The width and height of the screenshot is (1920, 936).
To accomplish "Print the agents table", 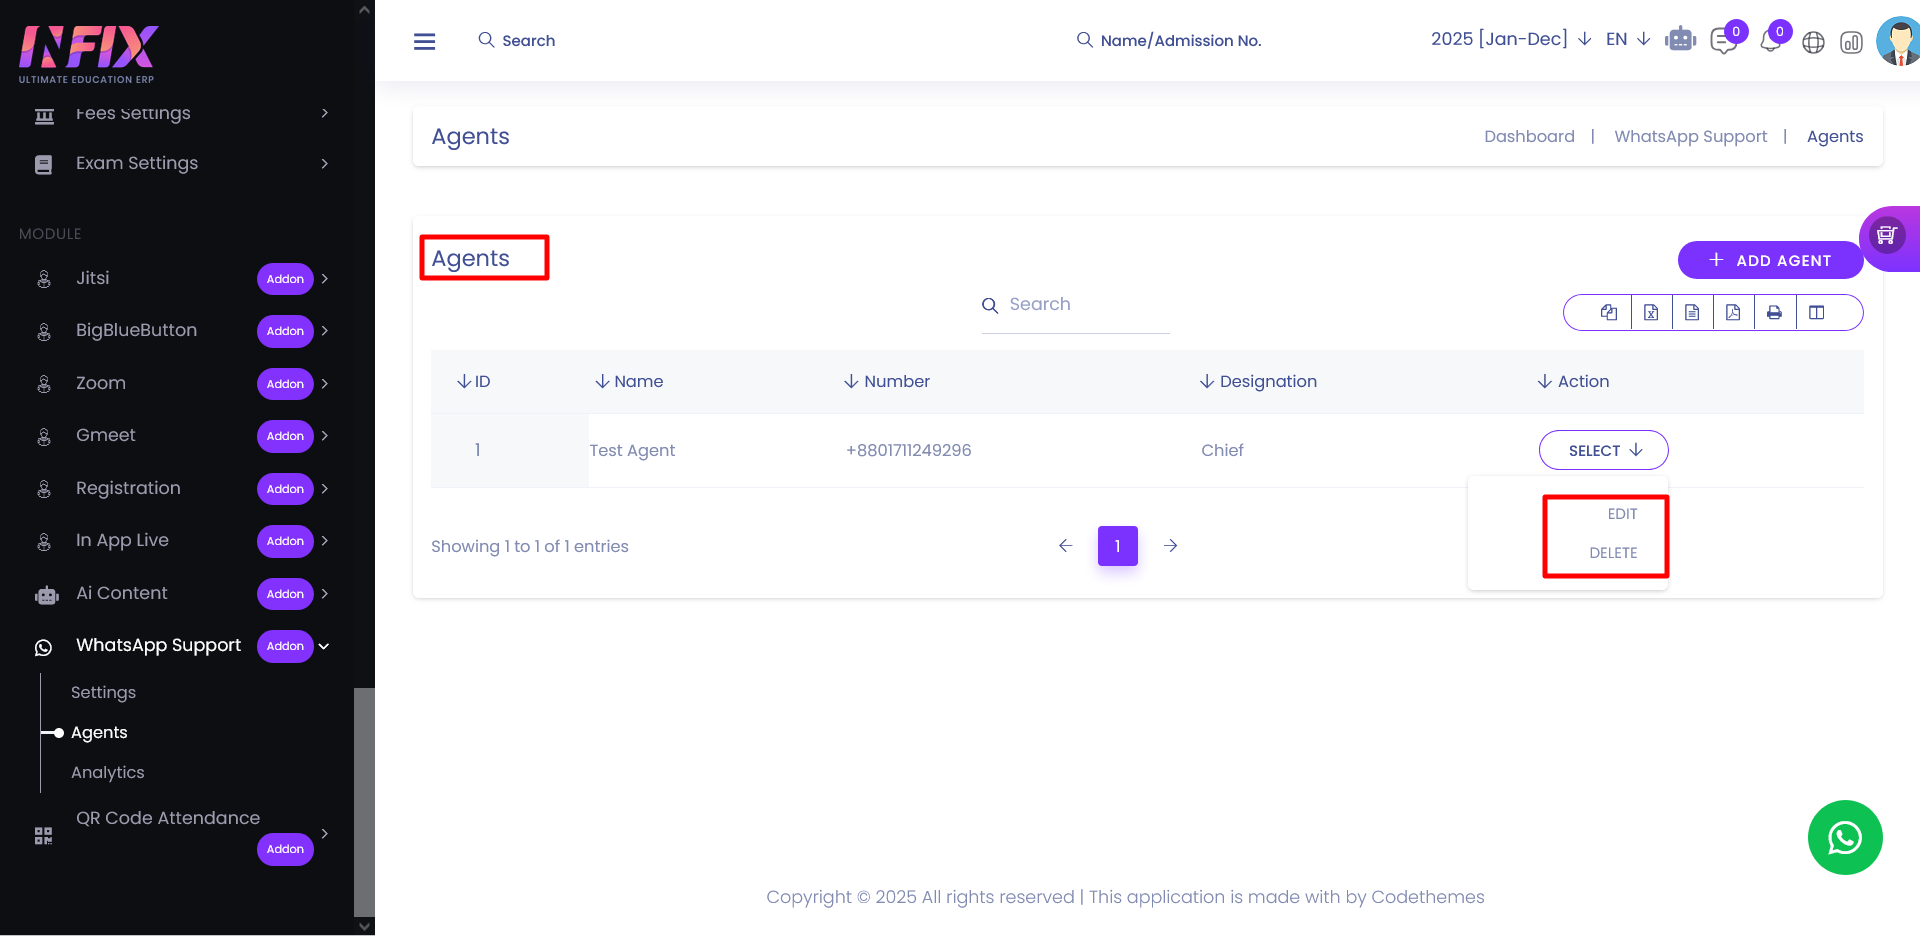I will [1774, 312].
